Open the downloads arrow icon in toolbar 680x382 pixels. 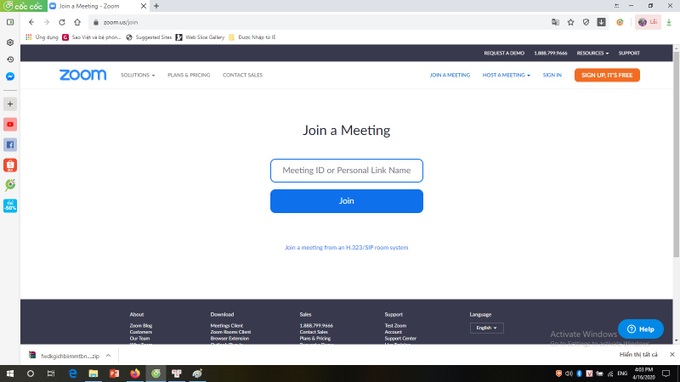click(601, 22)
